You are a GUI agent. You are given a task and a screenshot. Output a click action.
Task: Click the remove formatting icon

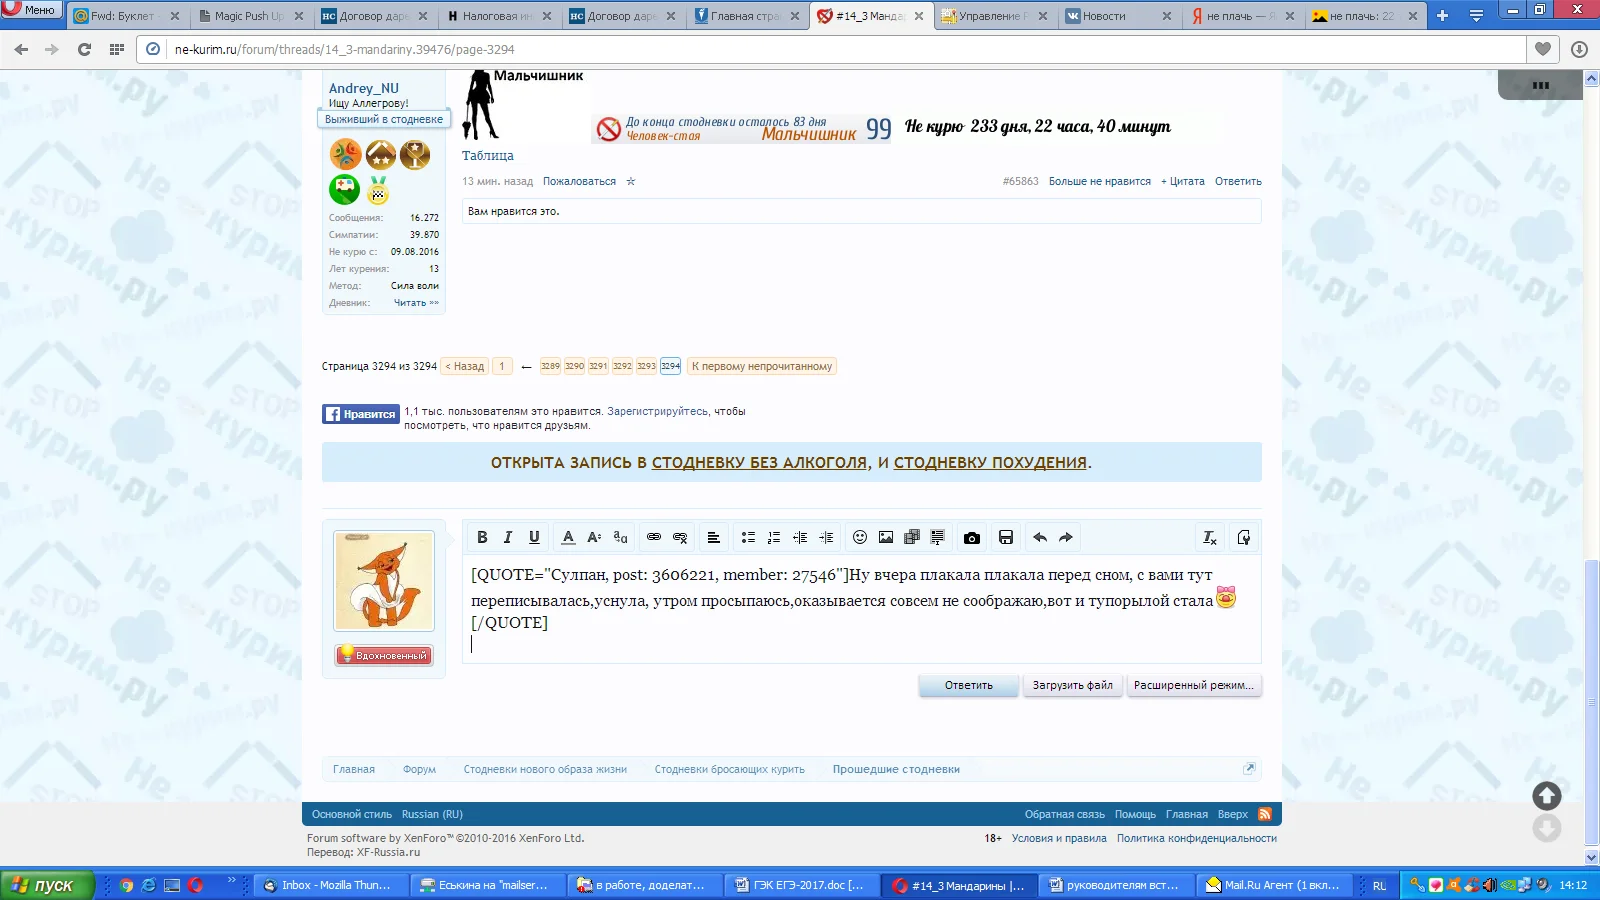[1210, 537]
